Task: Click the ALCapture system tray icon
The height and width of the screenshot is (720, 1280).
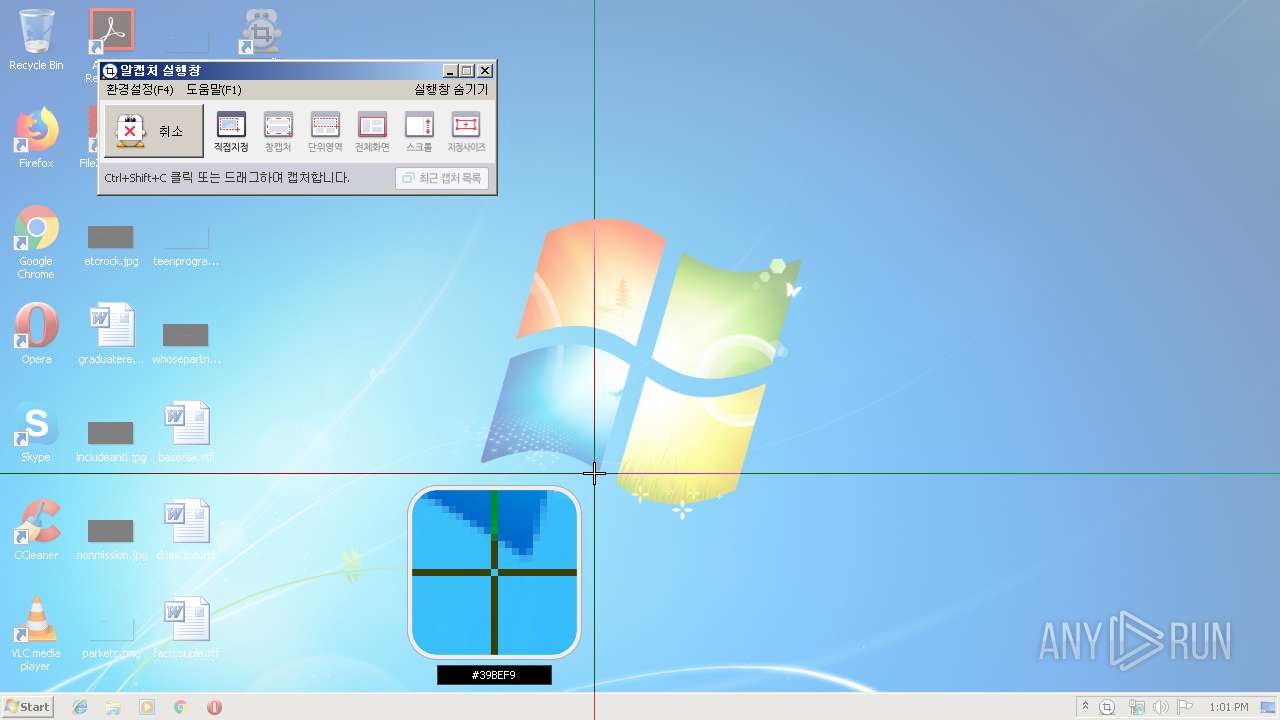Action: coord(1107,707)
